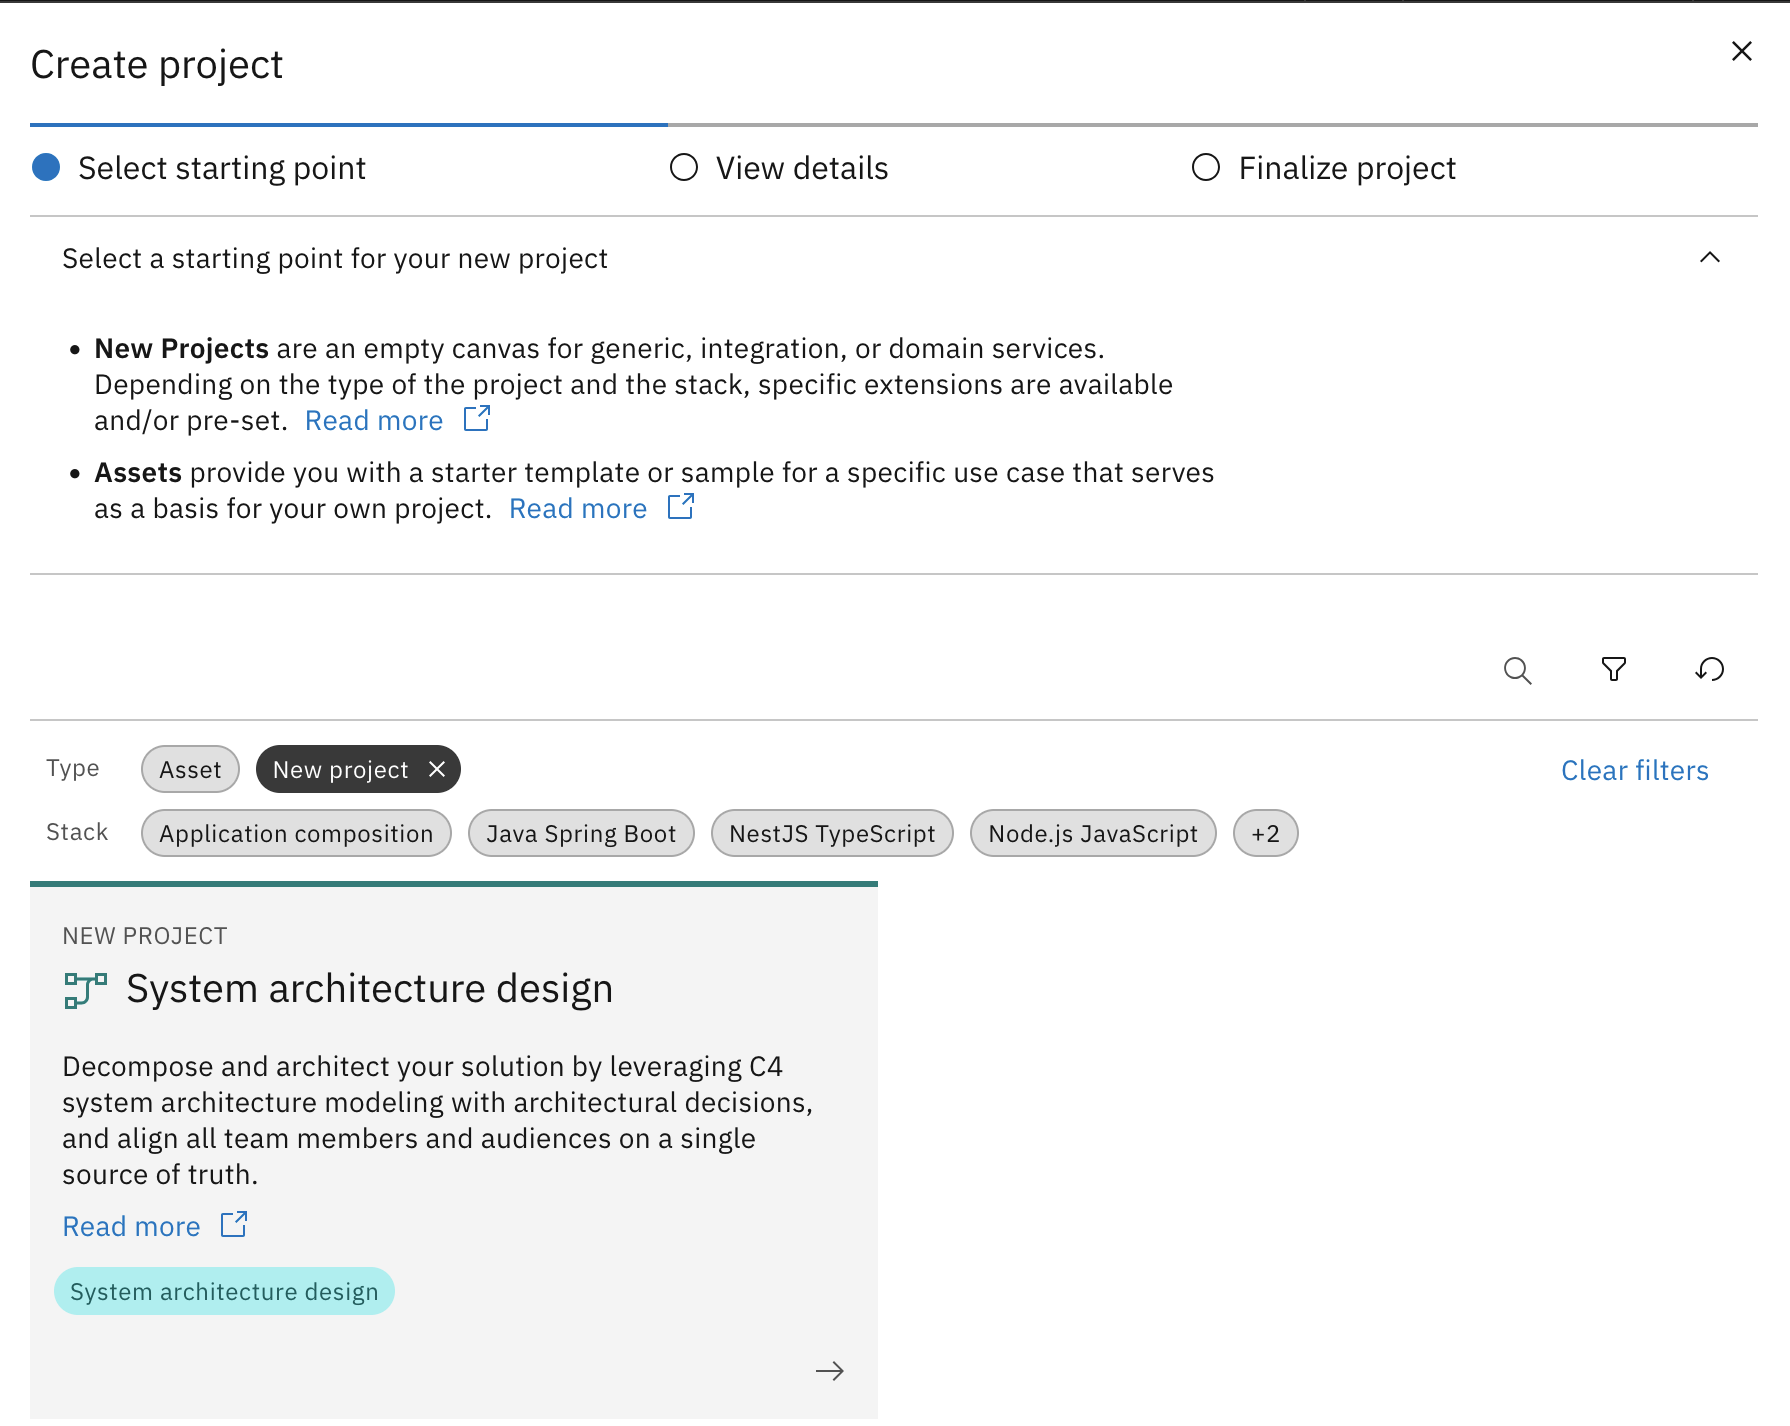Click the external-link icon beside New Projects Read more
The height and width of the screenshot is (1426, 1790).
pos(476,419)
